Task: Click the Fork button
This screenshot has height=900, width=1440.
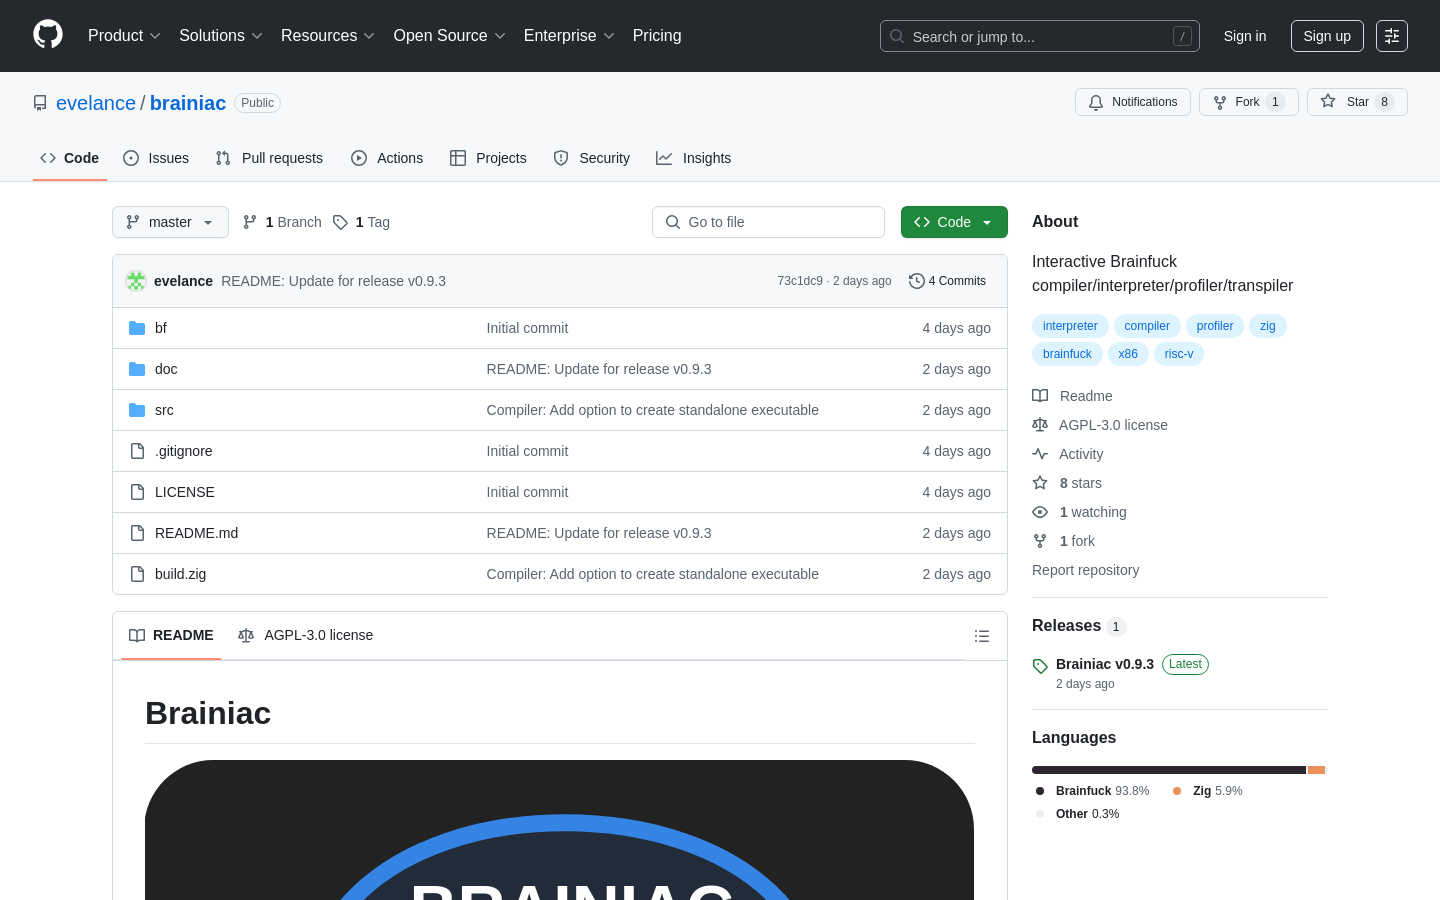Action: (x=1248, y=102)
